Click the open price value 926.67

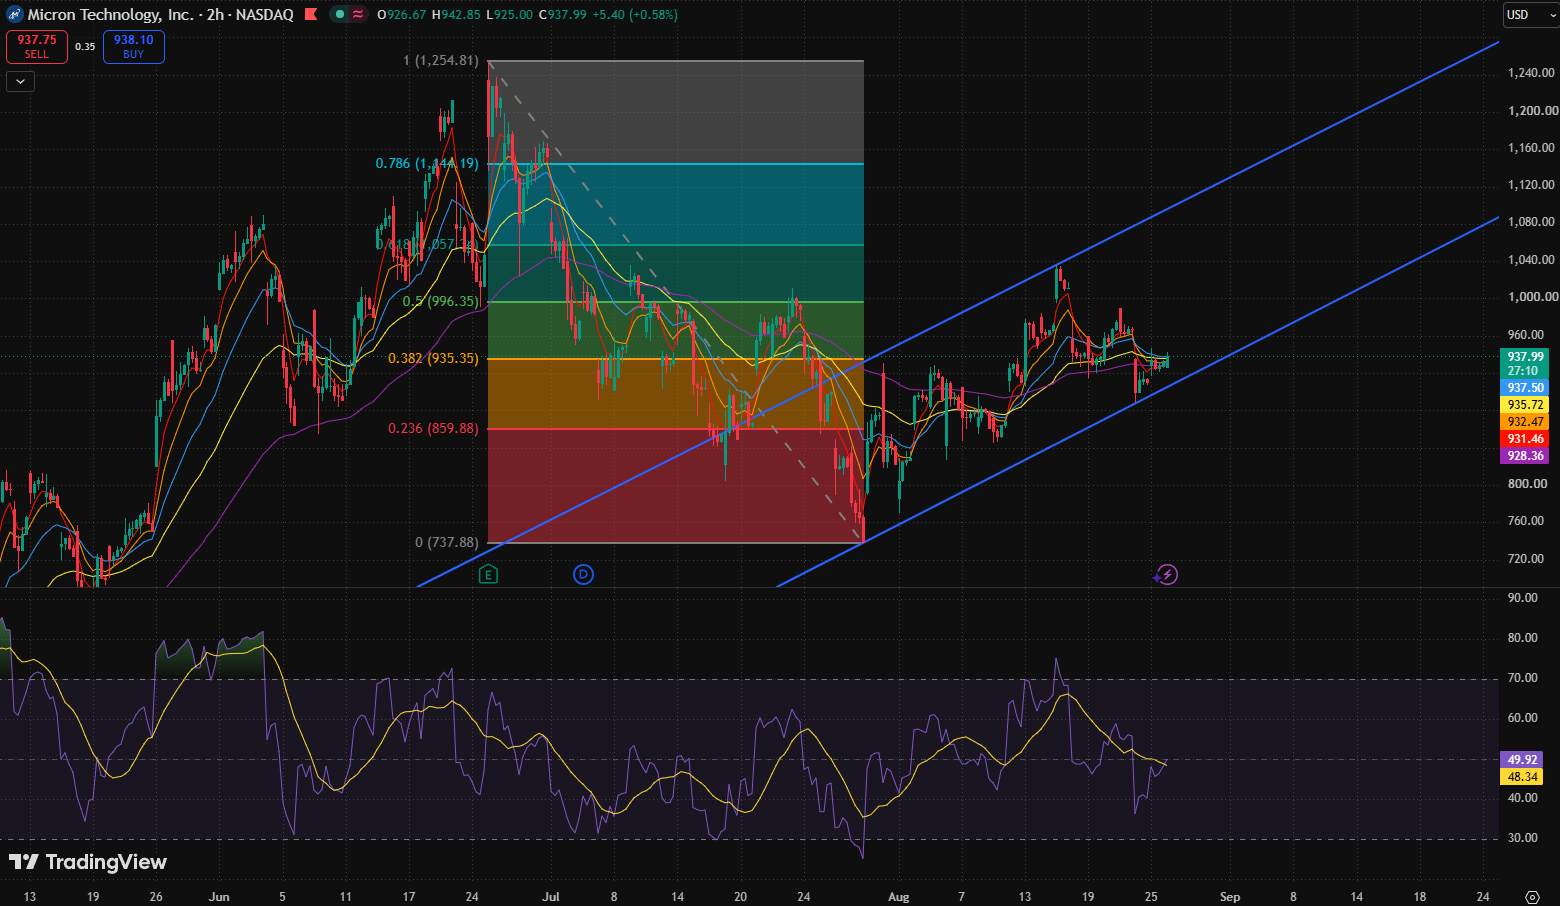[x=405, y=15]
